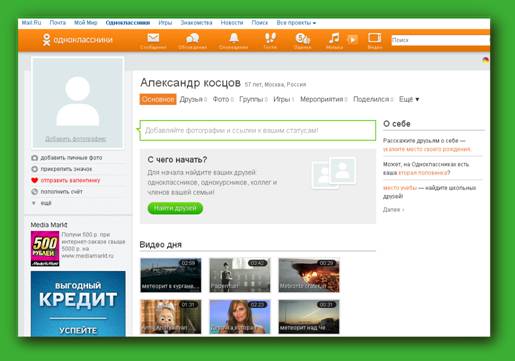Open the 00:29 fire crater video thumbnail

309,275
